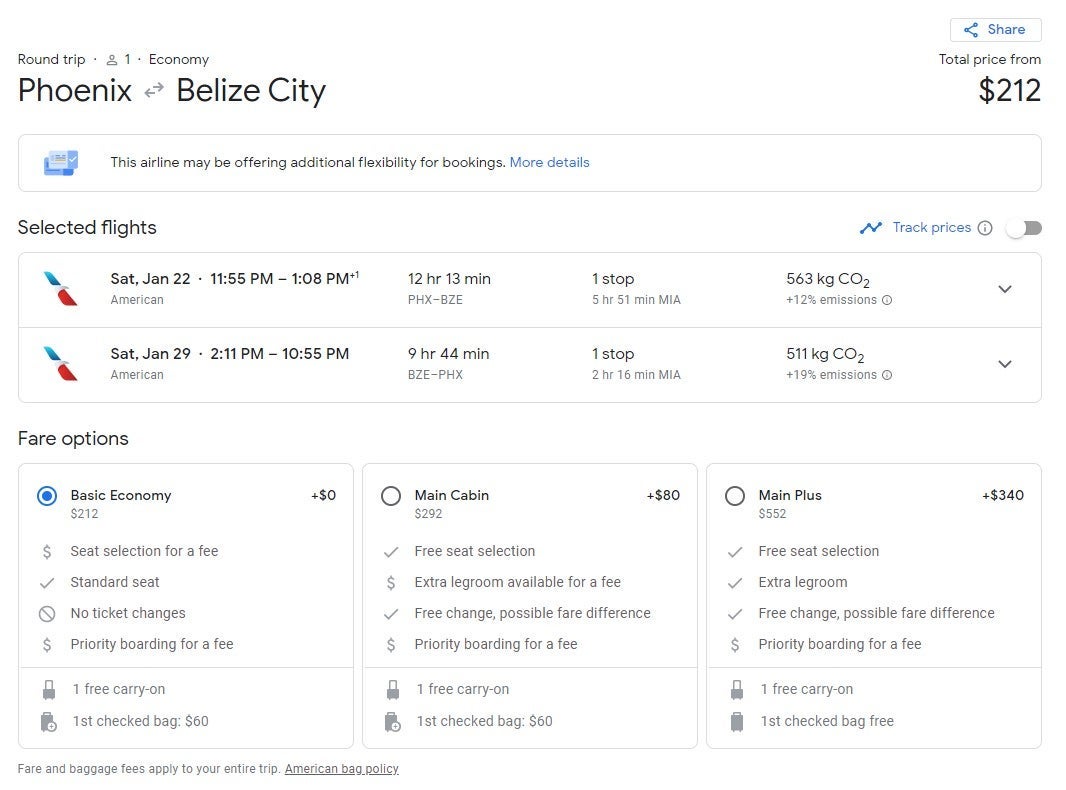Image resolution: width=1066 pixels, height=790 pixels.
Task: Click the No ticket changes icon
Action: (47, 613)
